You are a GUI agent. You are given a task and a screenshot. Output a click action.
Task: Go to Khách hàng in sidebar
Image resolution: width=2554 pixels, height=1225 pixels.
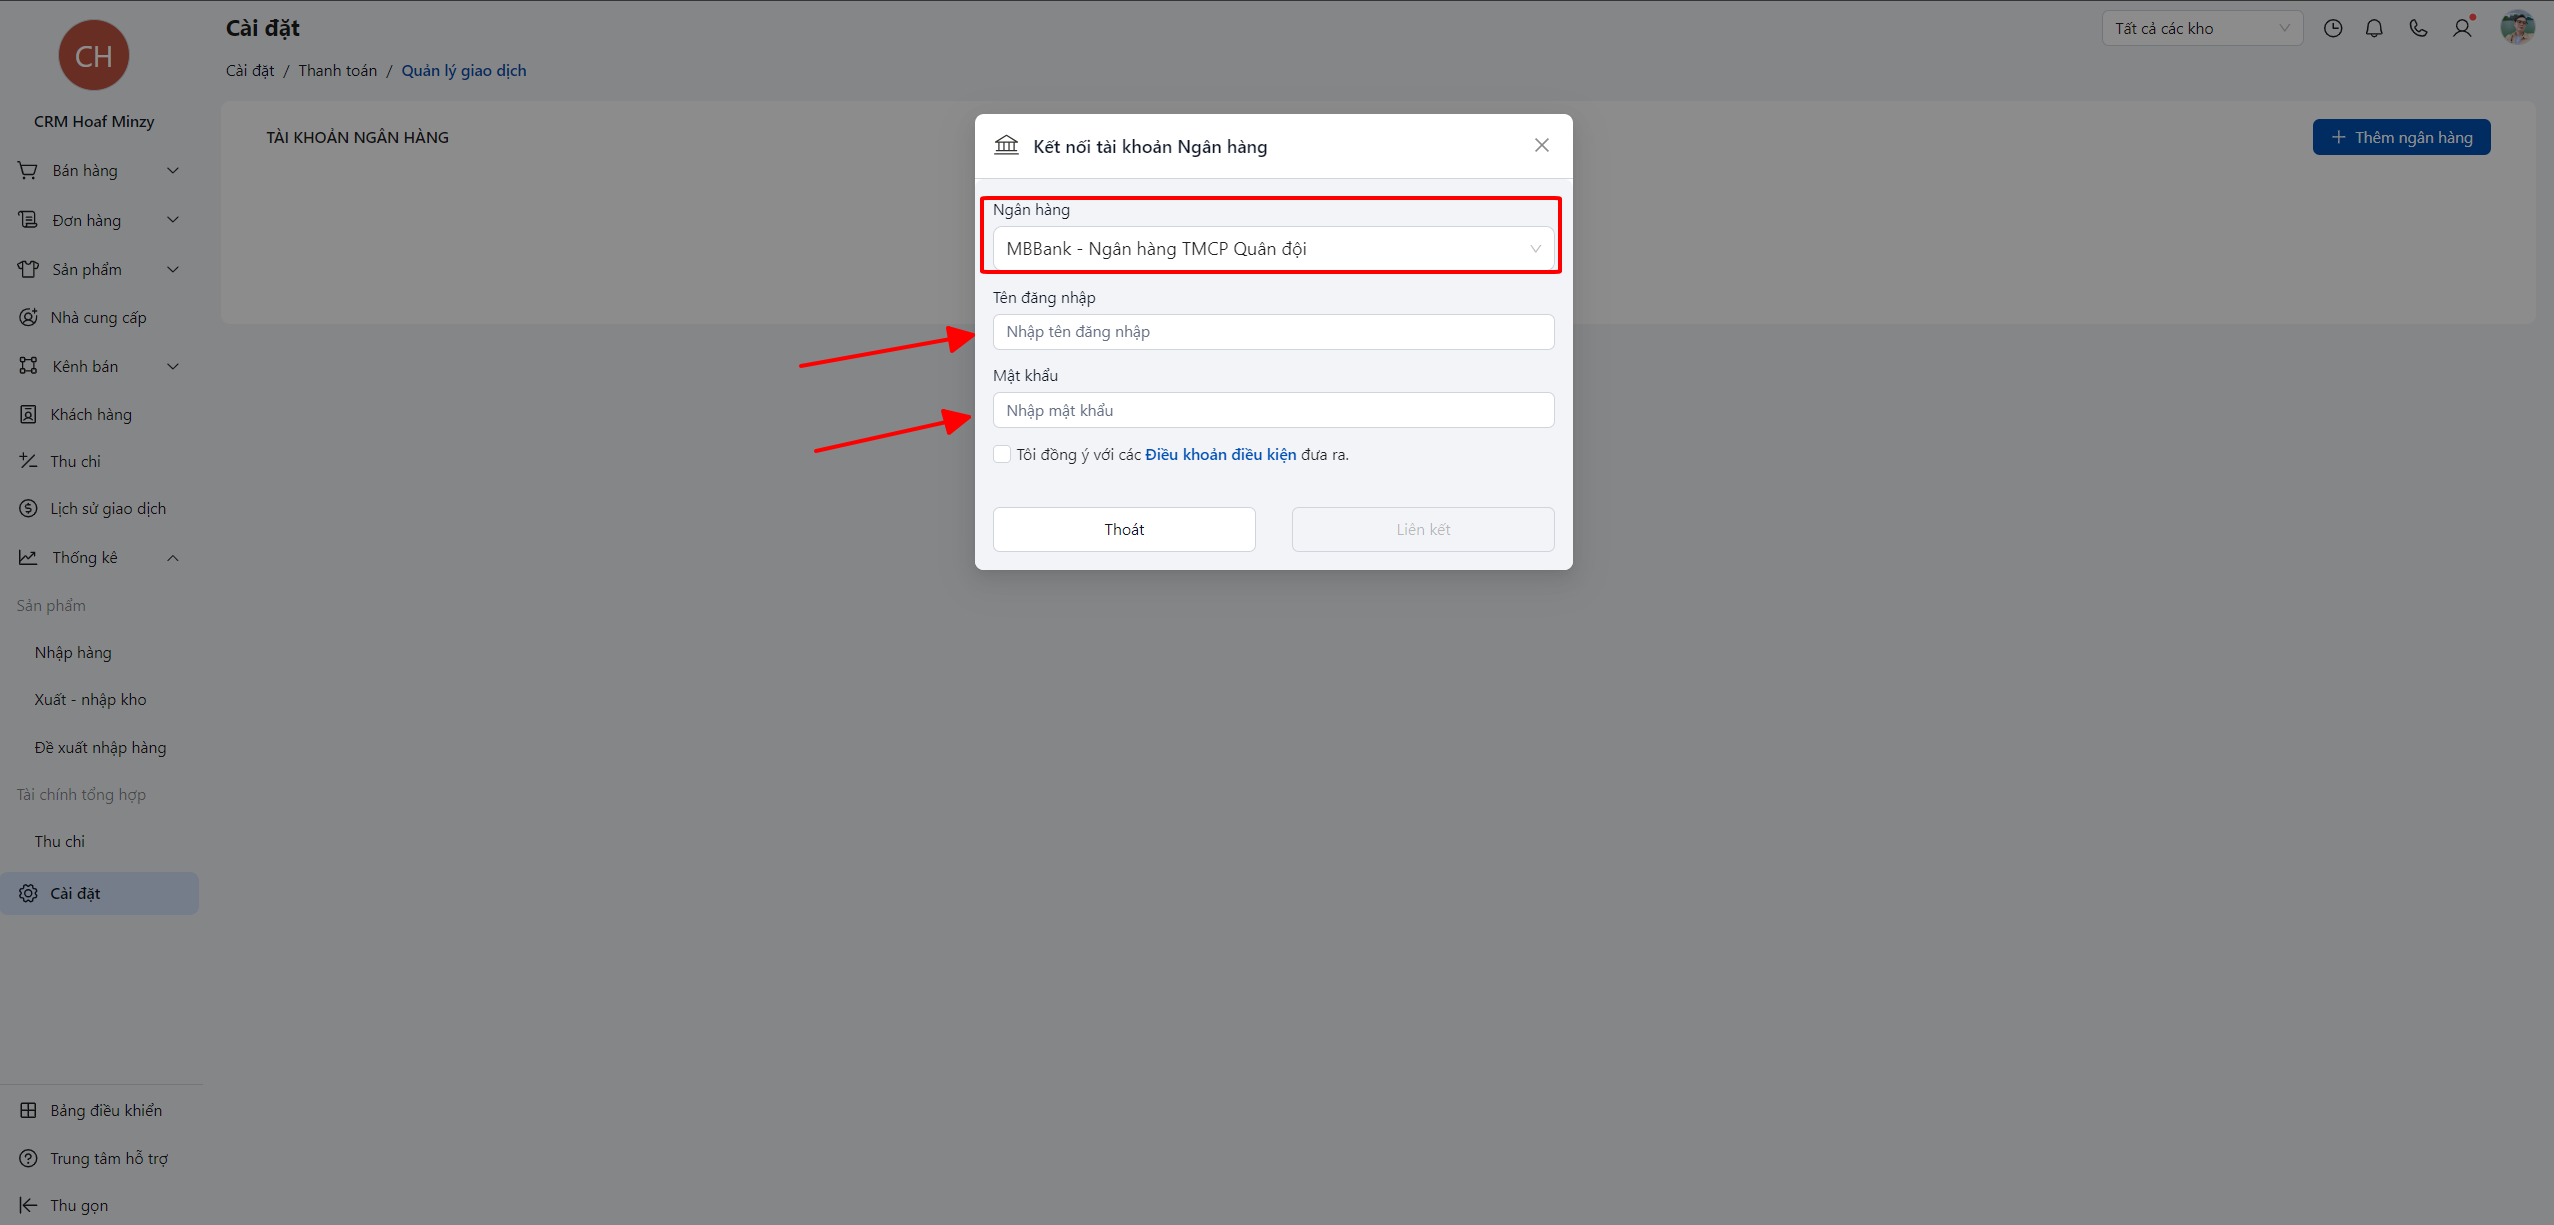click(91, 414)
